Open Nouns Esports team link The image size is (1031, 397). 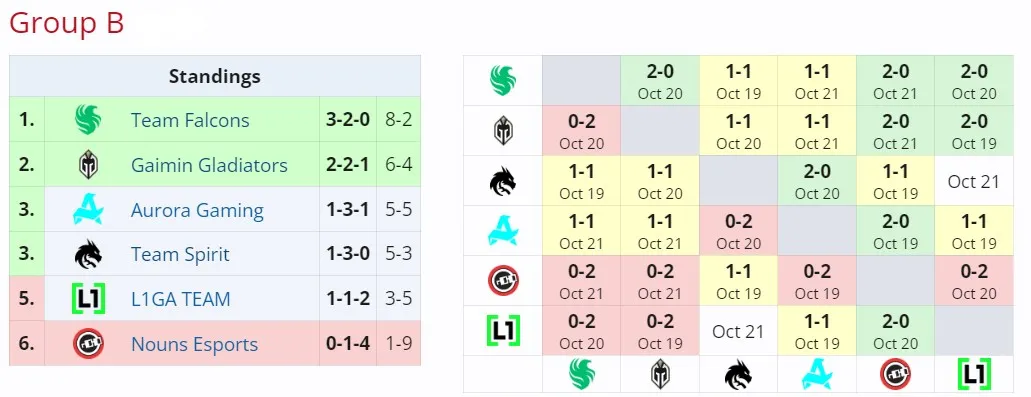coord(195,344)
